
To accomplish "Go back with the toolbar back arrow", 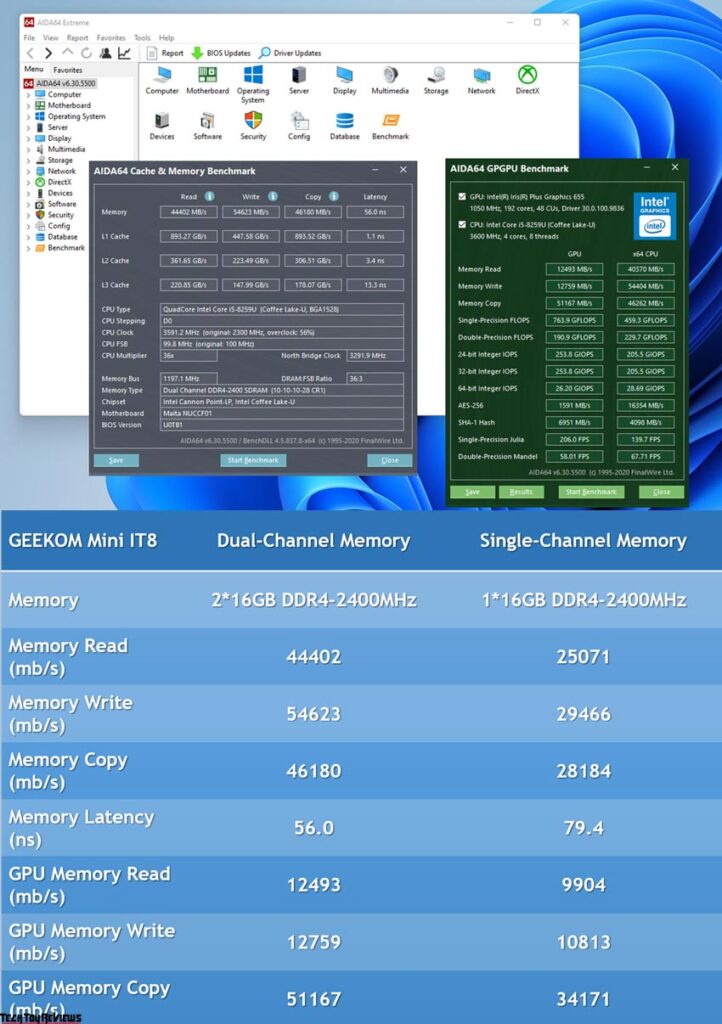I will pyautogui.click(x=30, y=53).
